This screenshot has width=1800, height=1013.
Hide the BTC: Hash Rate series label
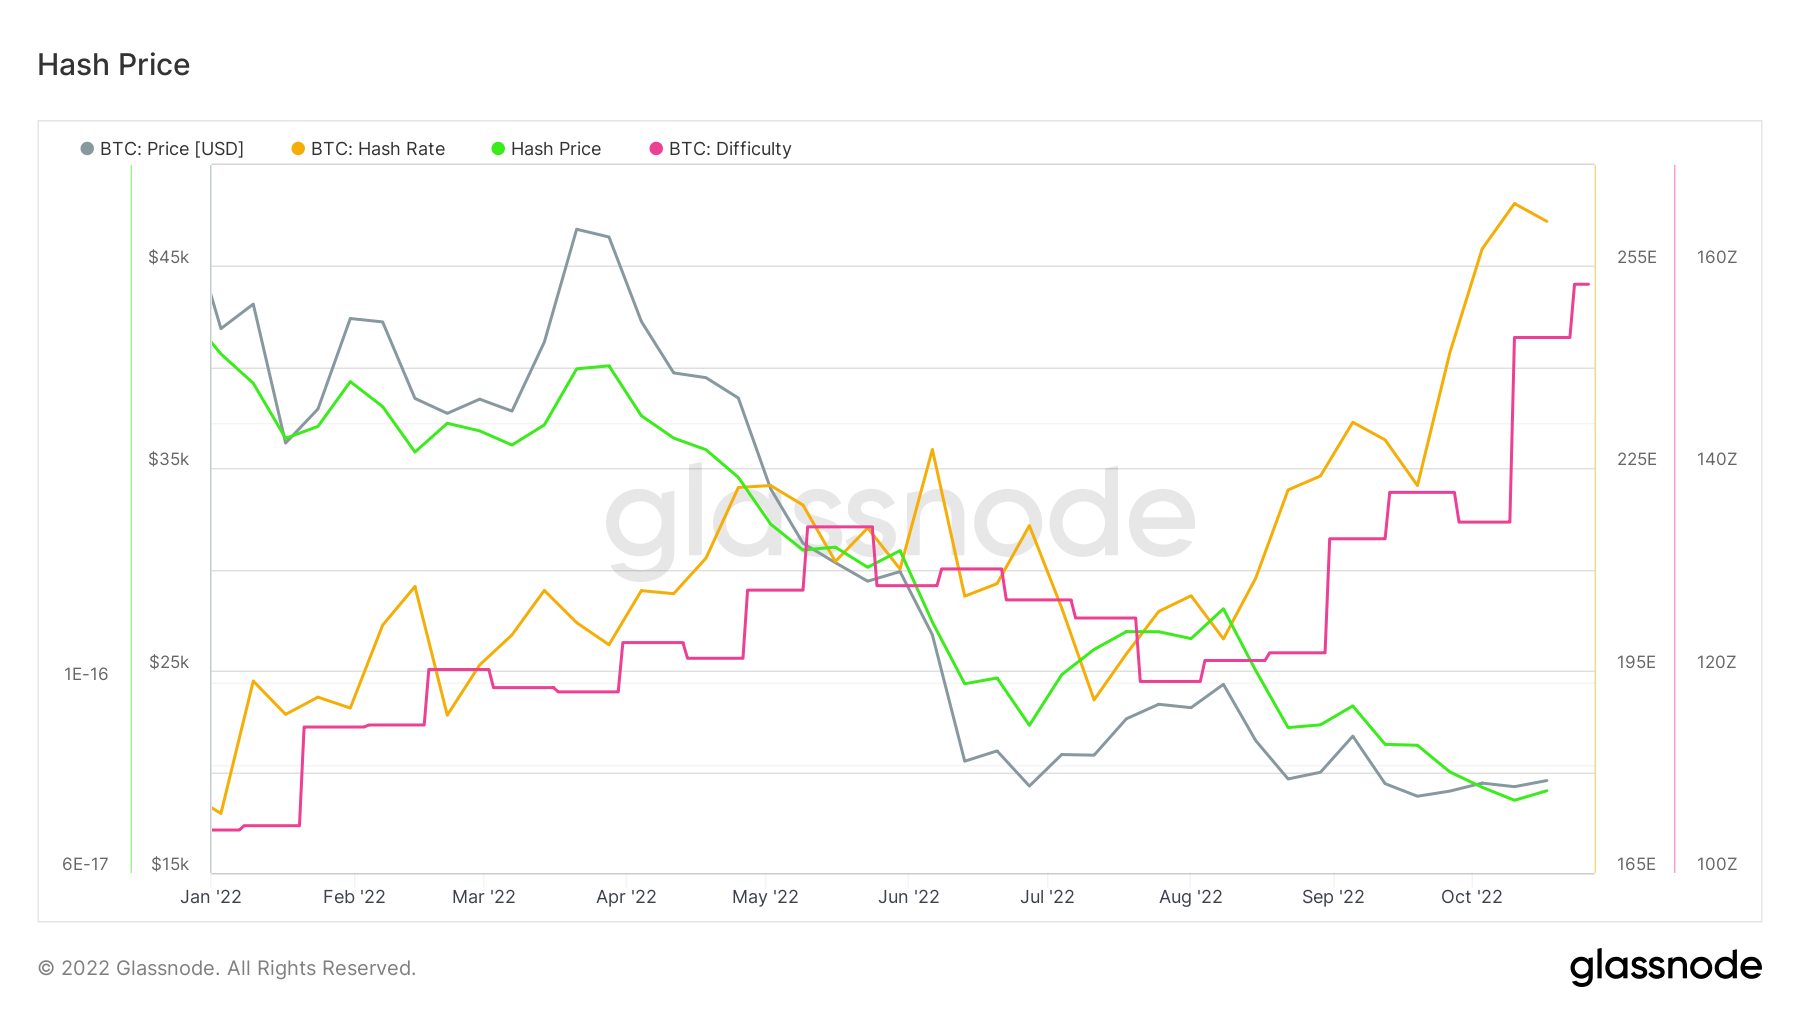coord(378,149)
